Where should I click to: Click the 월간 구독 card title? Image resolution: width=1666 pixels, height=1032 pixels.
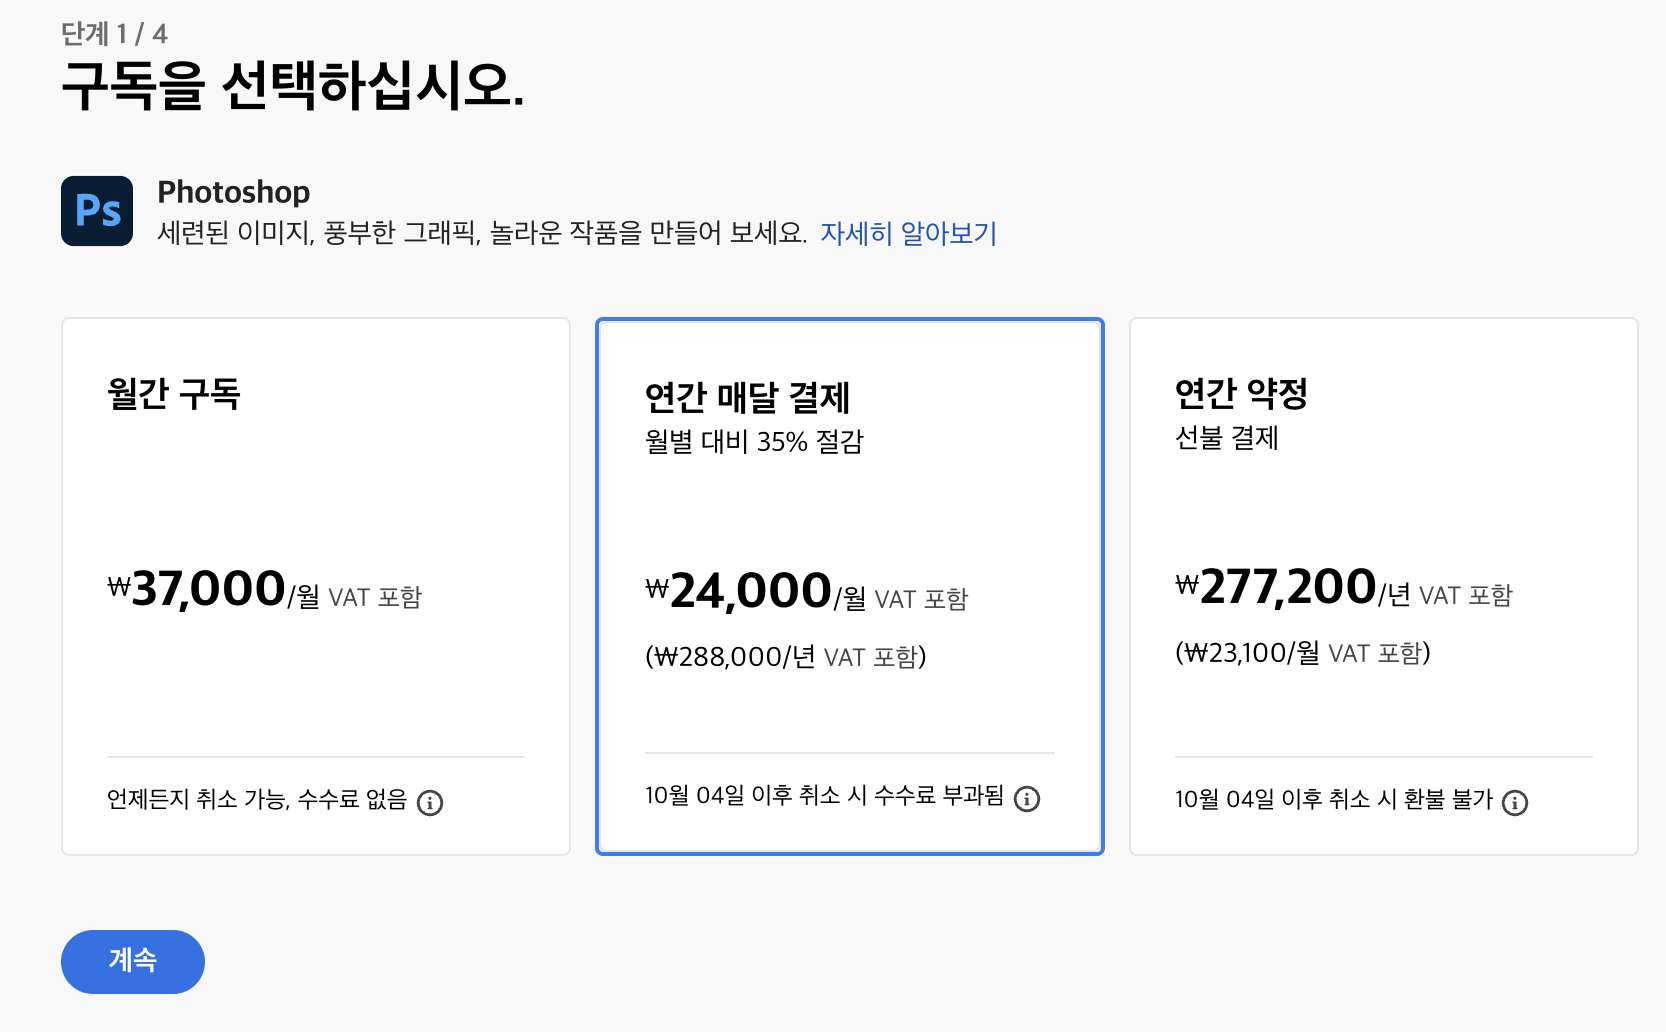tap(174, 394)
